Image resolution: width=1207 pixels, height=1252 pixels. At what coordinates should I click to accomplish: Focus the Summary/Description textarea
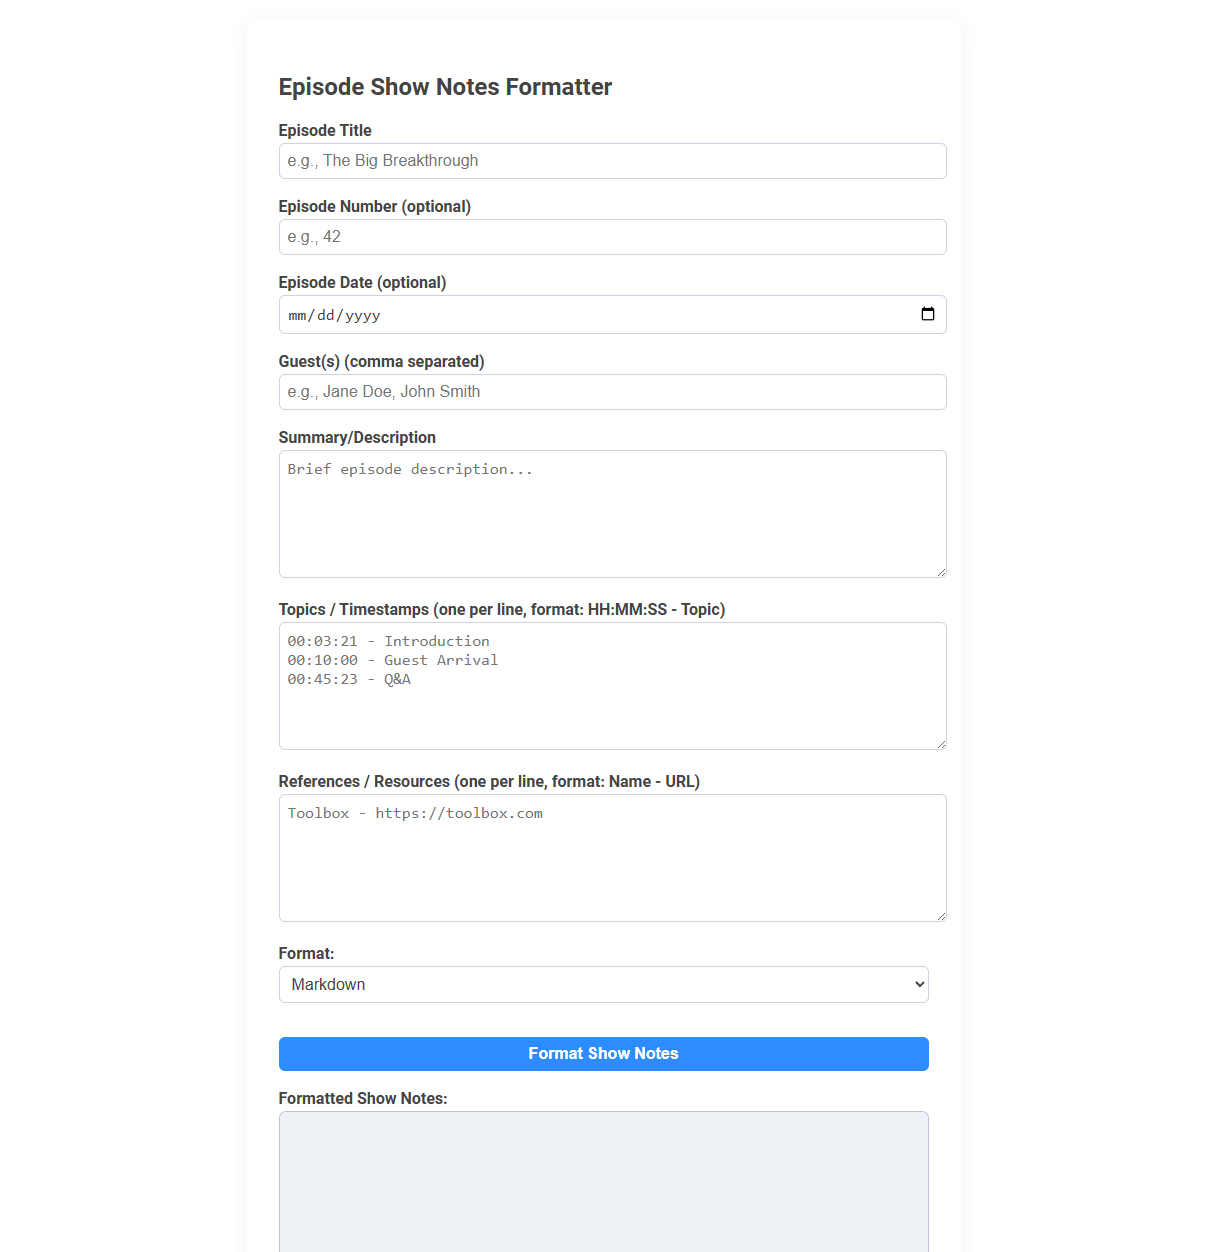tap(612, 513)
